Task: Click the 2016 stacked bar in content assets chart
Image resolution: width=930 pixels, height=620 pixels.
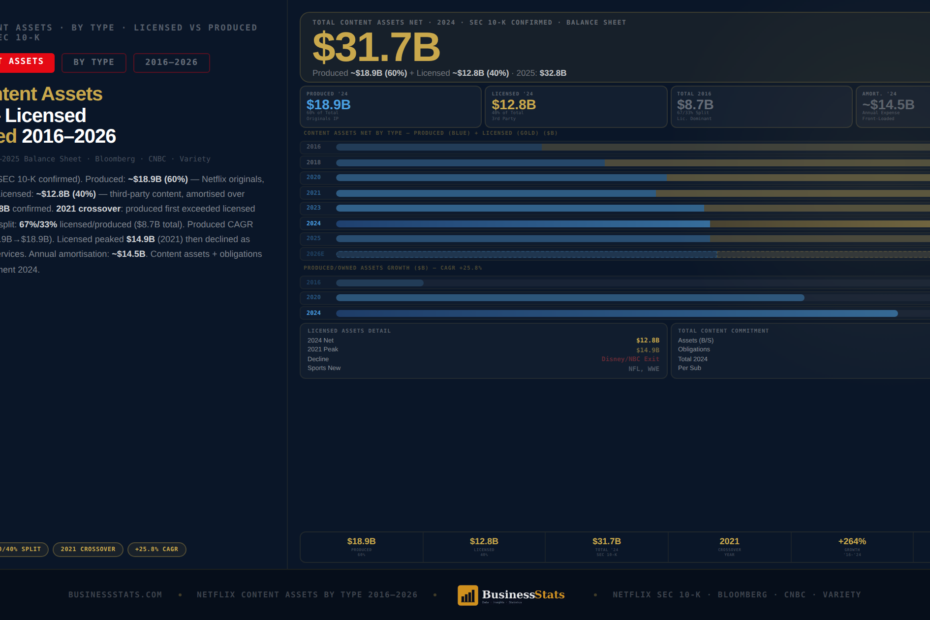Action: coord(633,147)
